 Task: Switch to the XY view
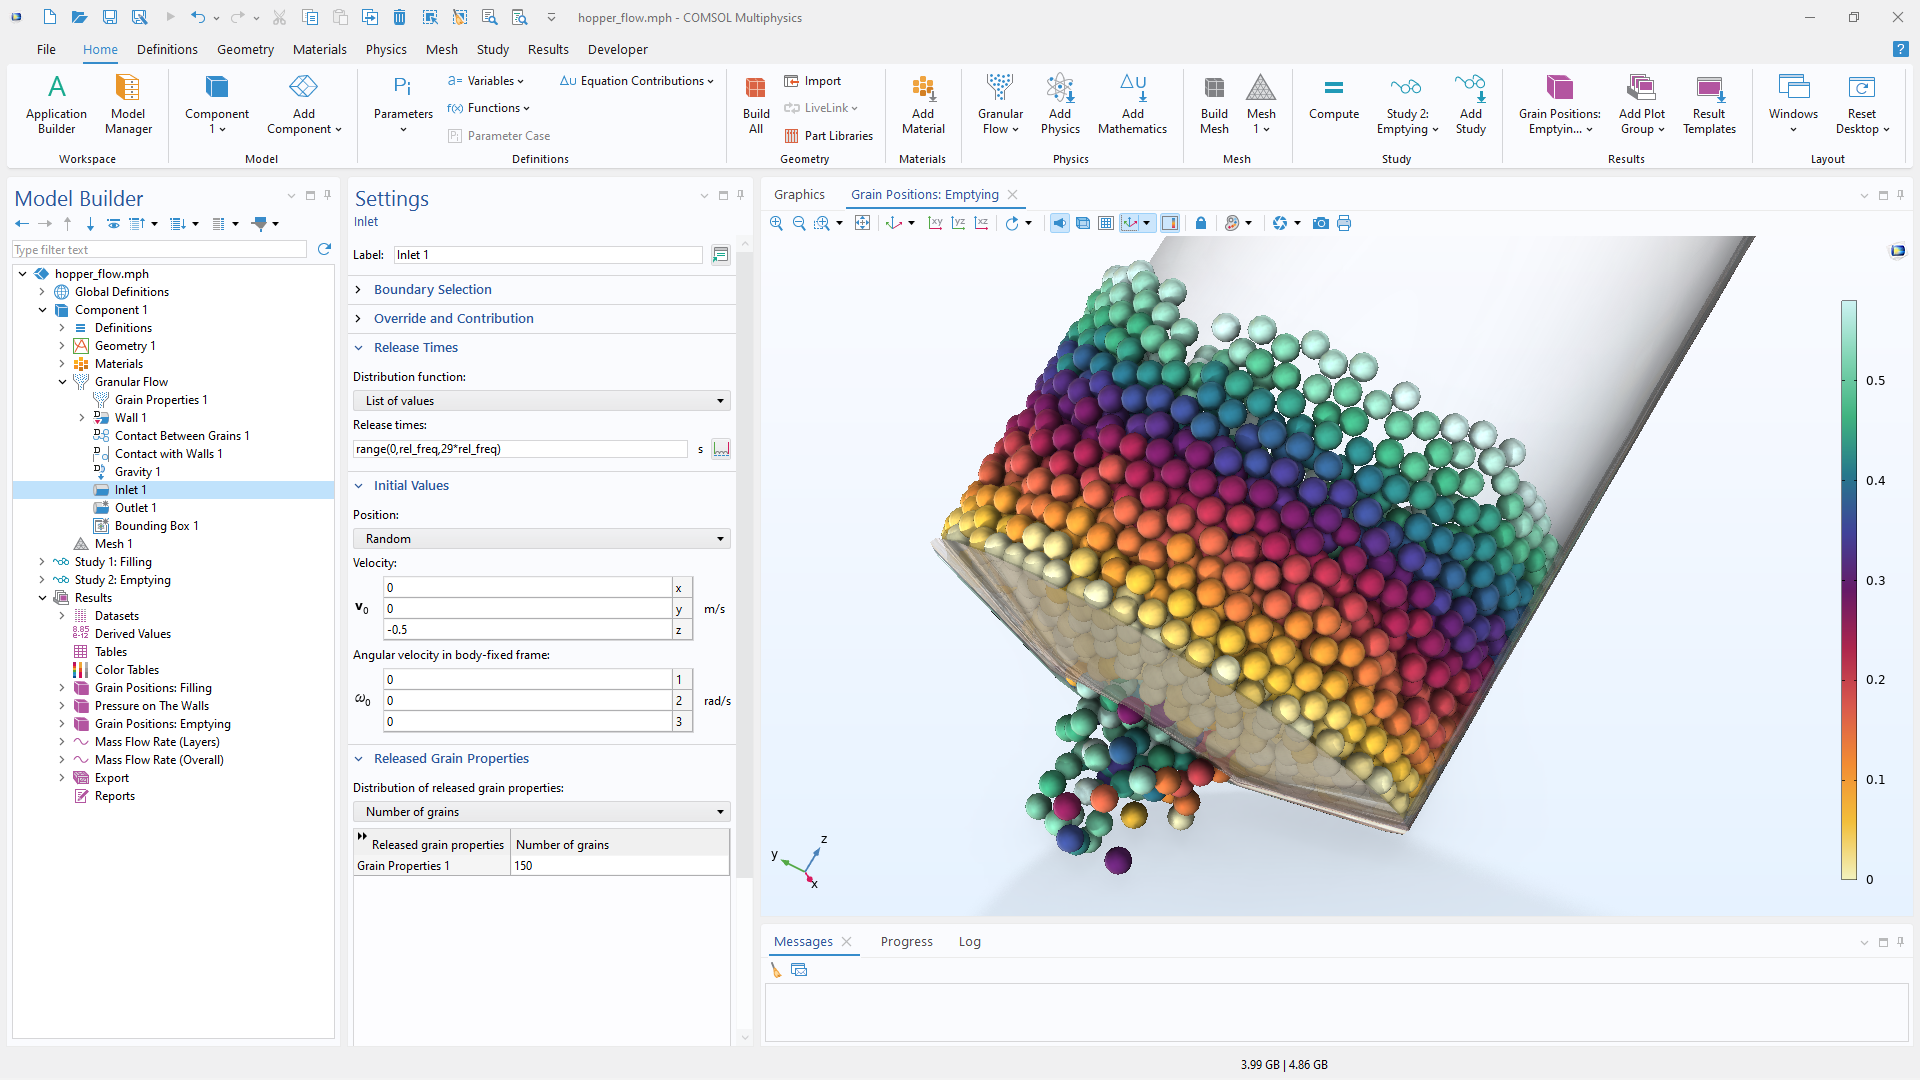click(x=935, y=223)
